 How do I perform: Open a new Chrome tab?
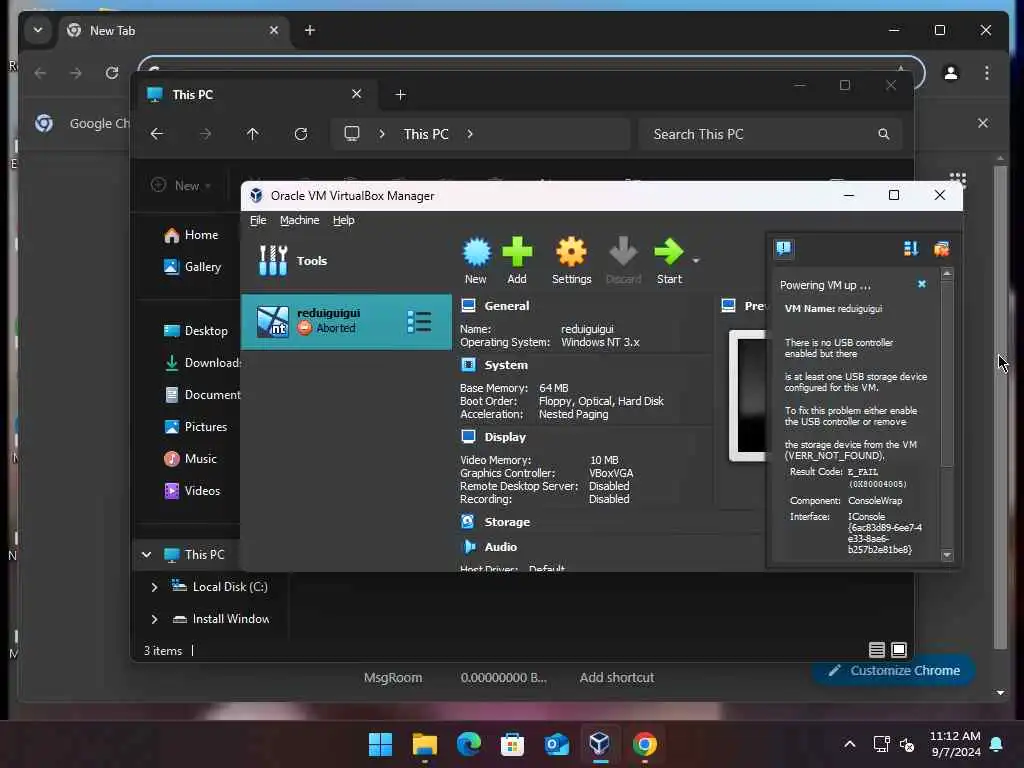310,30
